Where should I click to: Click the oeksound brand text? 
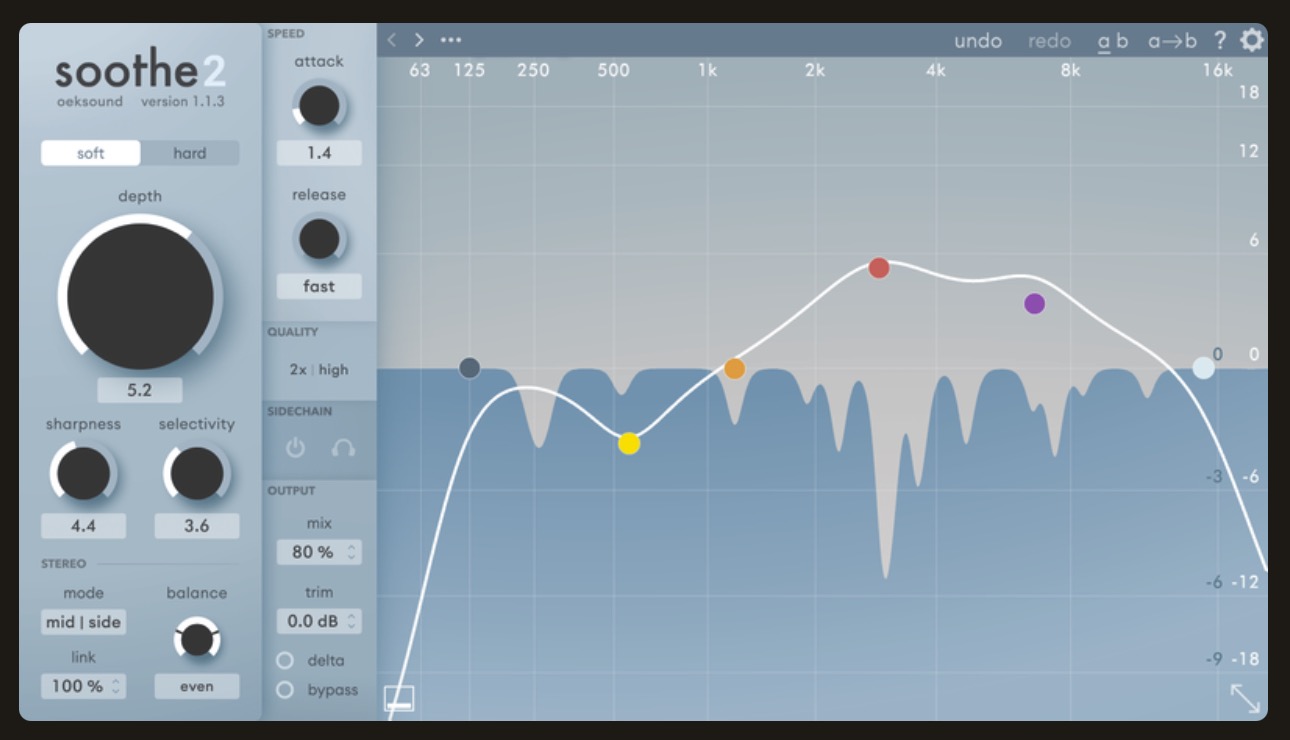(90, 102)
